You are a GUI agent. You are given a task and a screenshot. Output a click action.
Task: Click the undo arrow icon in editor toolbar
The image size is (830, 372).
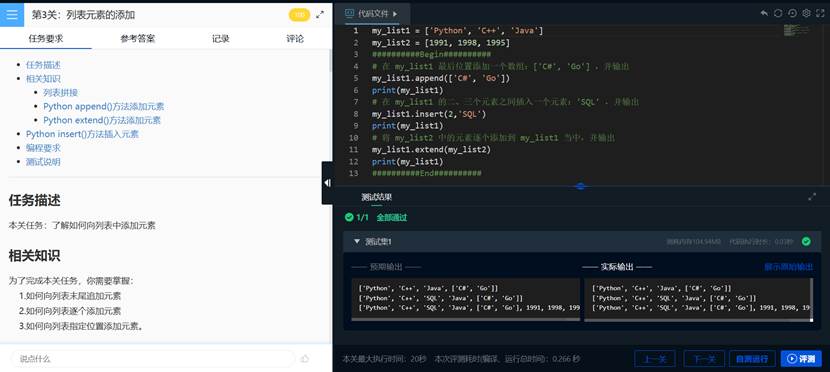tap(764, 13)
